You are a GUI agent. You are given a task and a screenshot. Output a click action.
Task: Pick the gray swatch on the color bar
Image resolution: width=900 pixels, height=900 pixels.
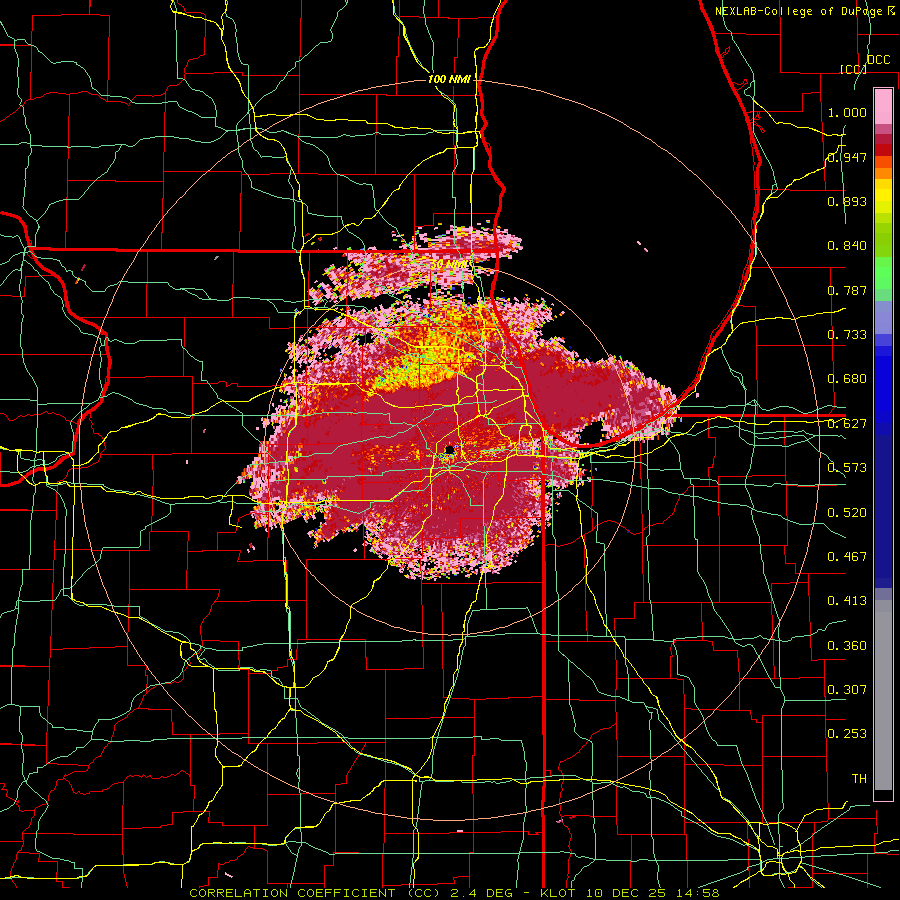883,695
